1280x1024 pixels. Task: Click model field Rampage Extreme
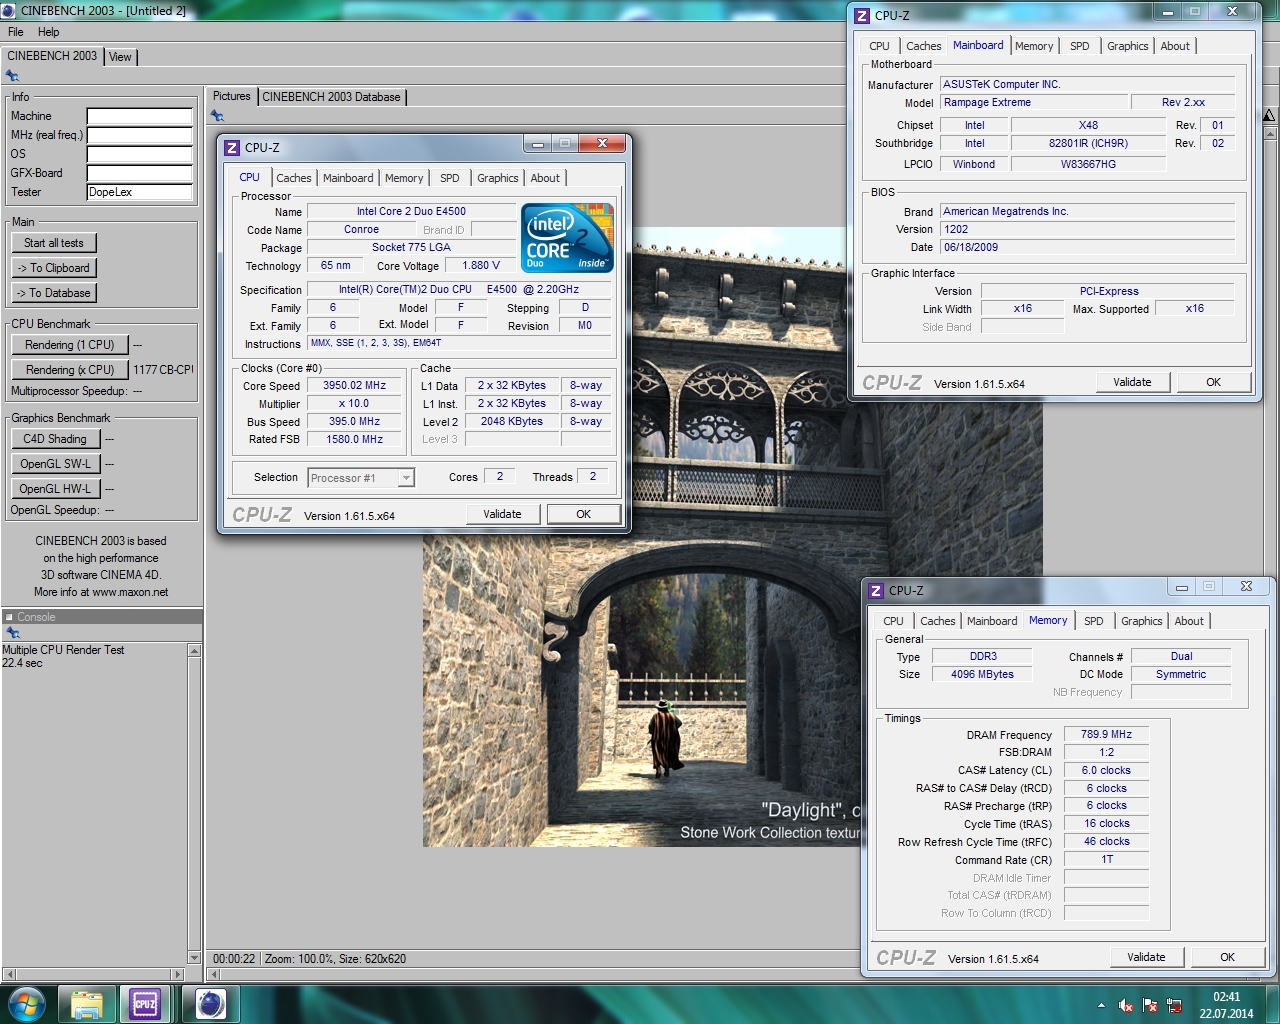point(1034,103)
